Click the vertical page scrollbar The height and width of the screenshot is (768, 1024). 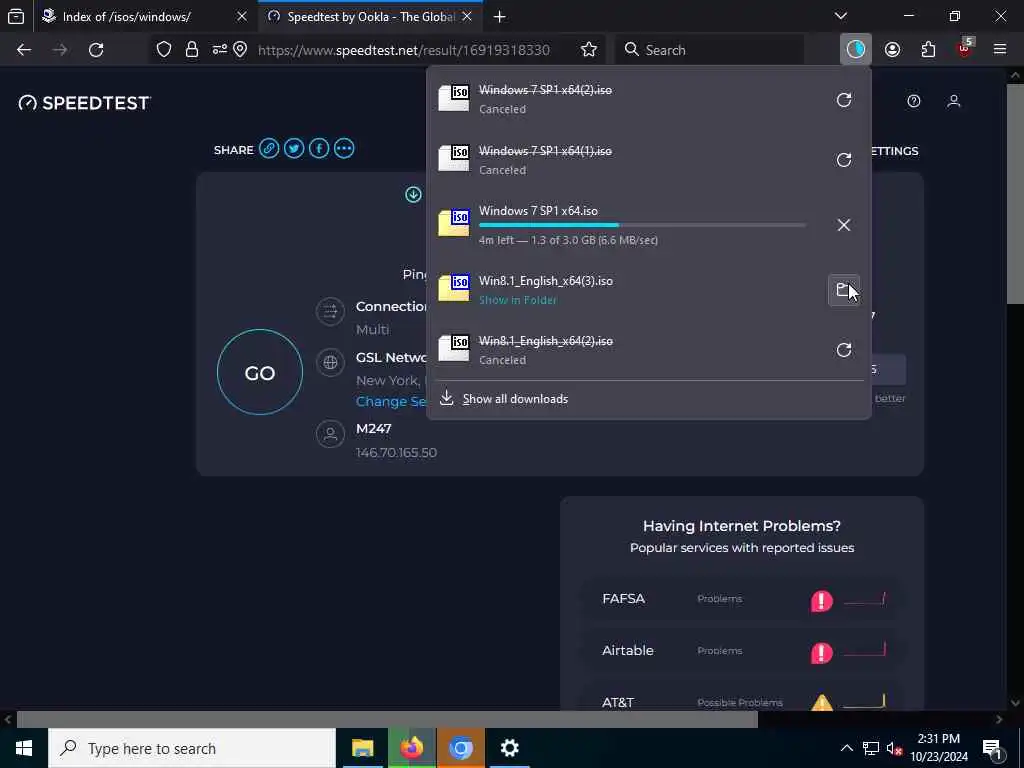1015,194
